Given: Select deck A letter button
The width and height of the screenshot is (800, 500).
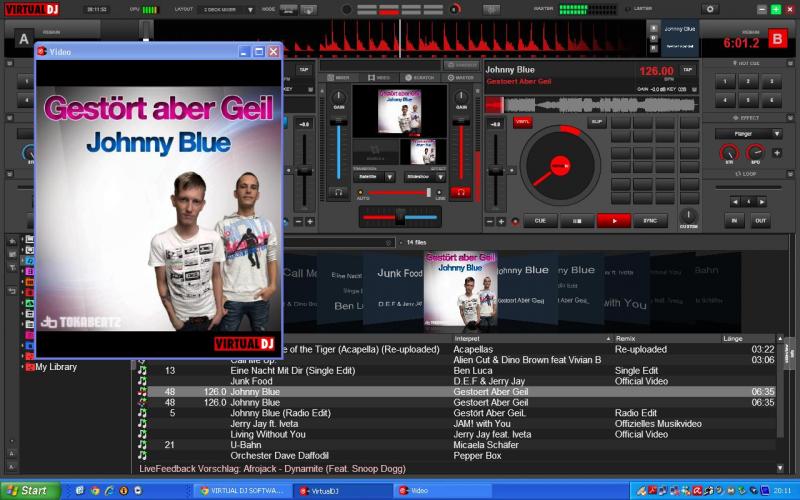Looking at the screenshot, I should coord(23,39).
